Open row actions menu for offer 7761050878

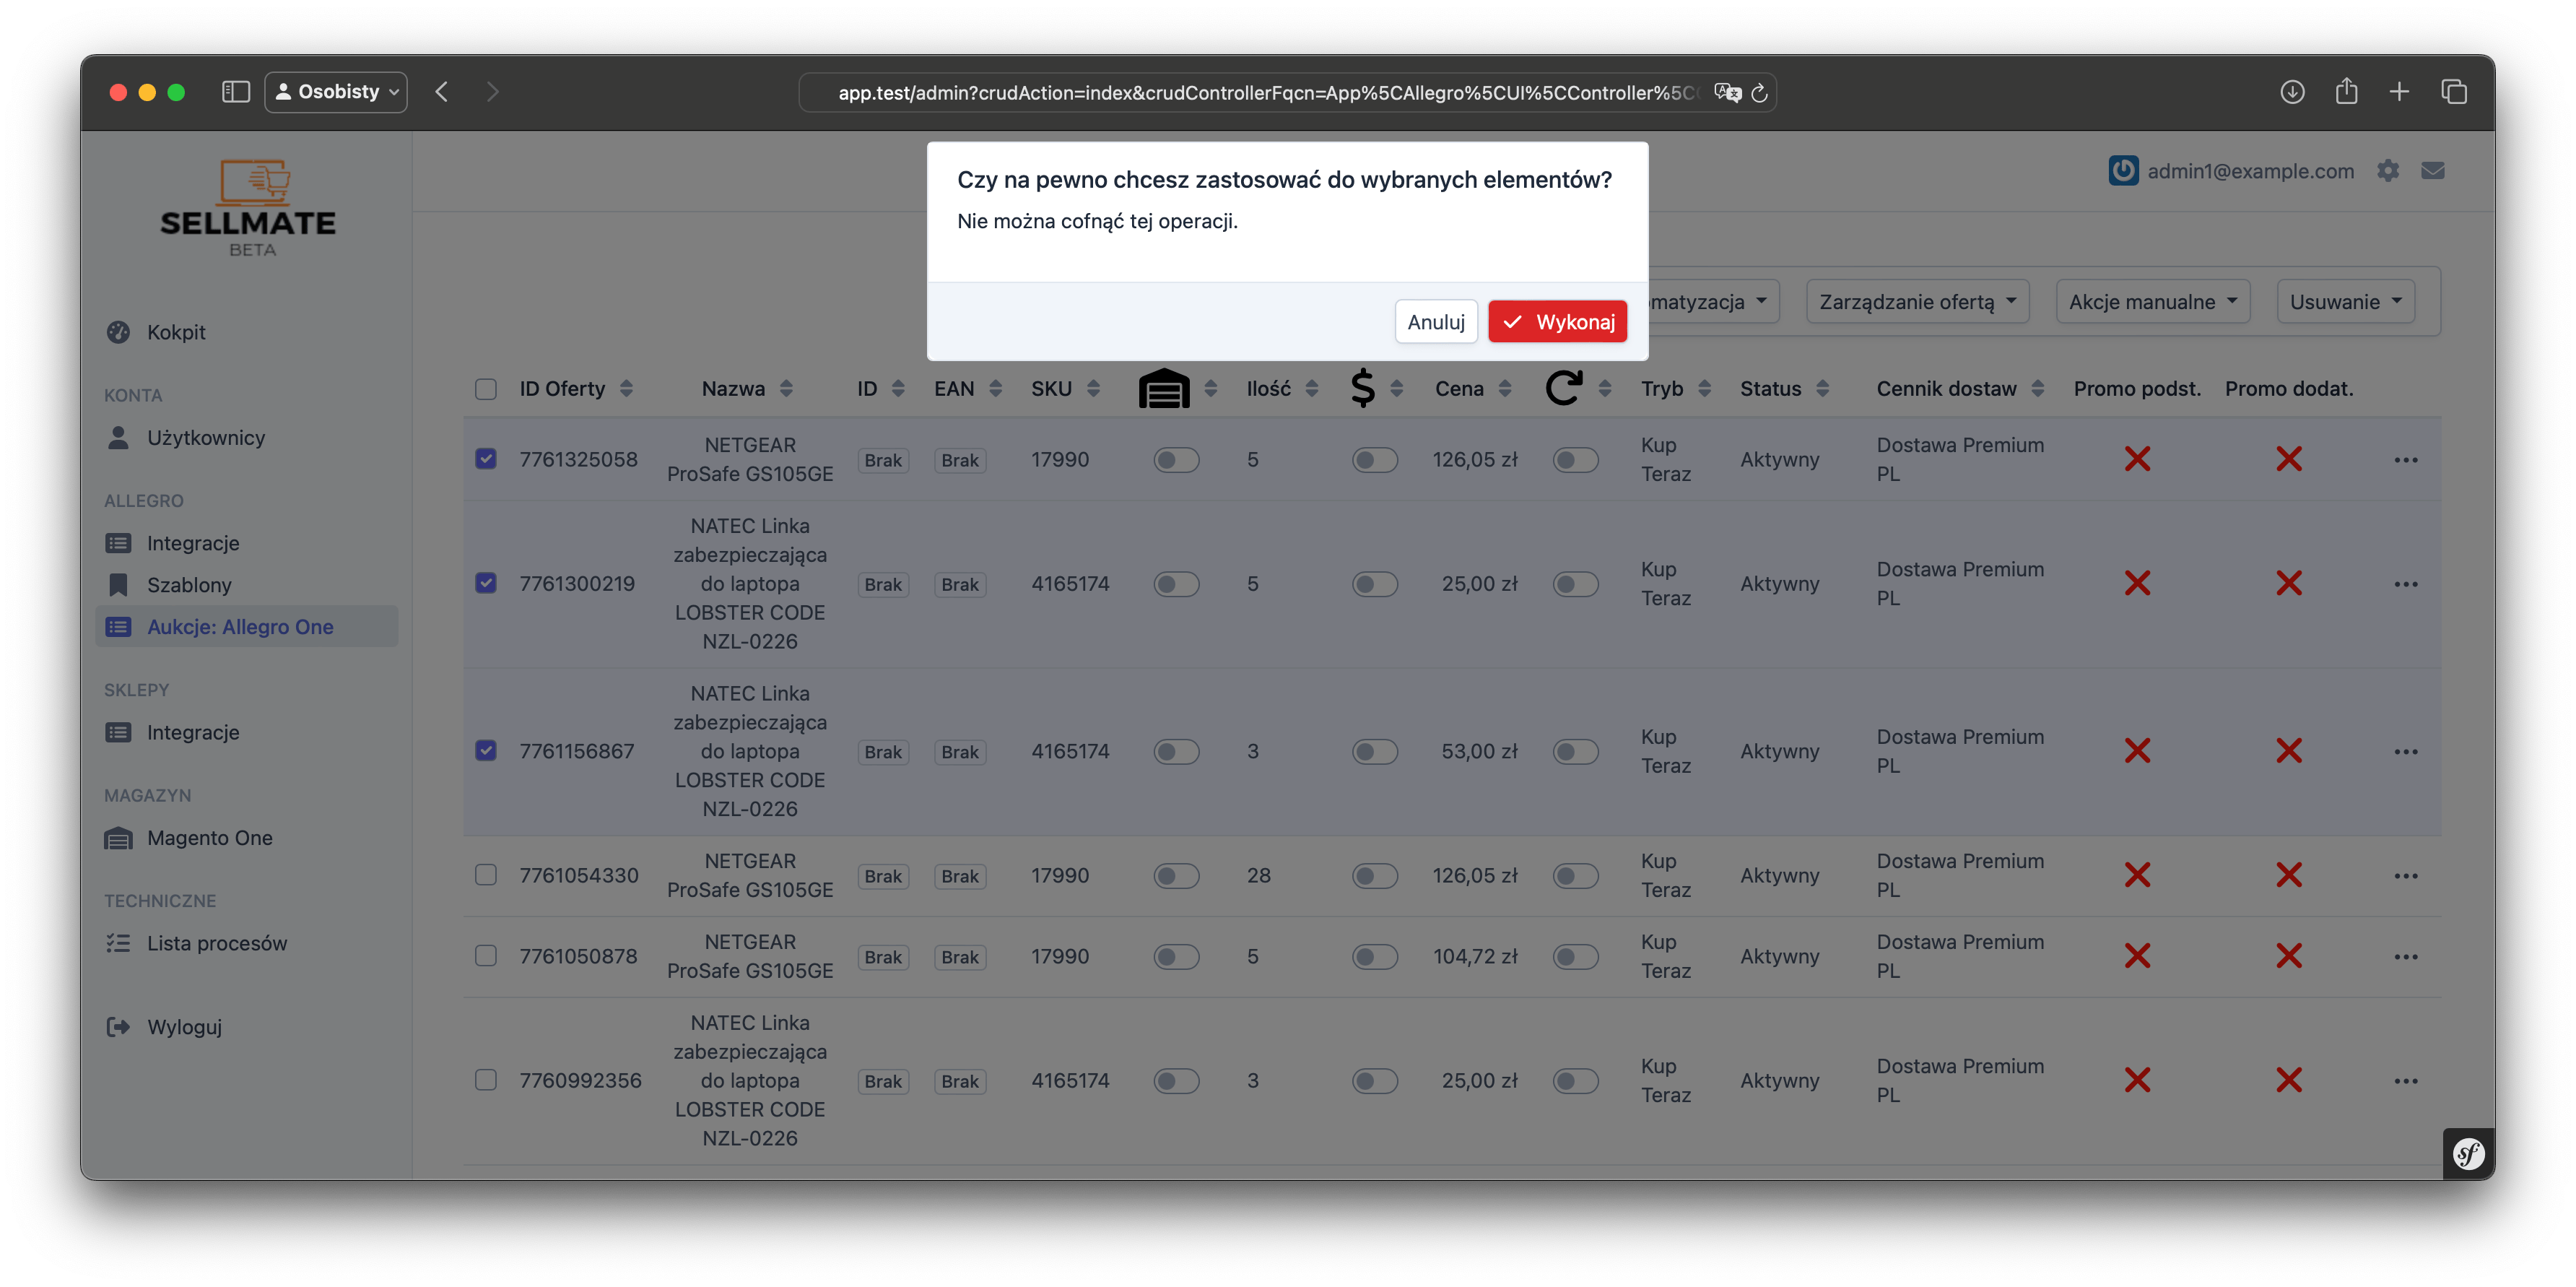[x=2406, y=957]
